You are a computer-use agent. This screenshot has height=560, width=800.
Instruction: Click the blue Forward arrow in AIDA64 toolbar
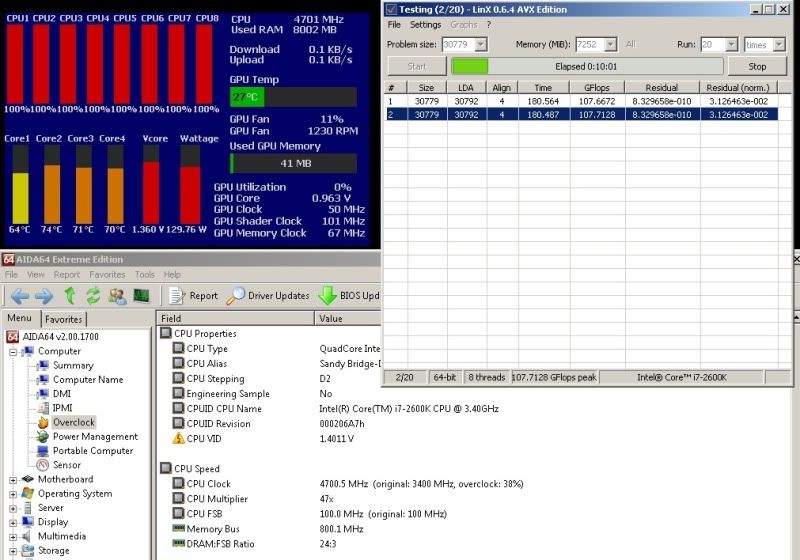coord(44,296)
